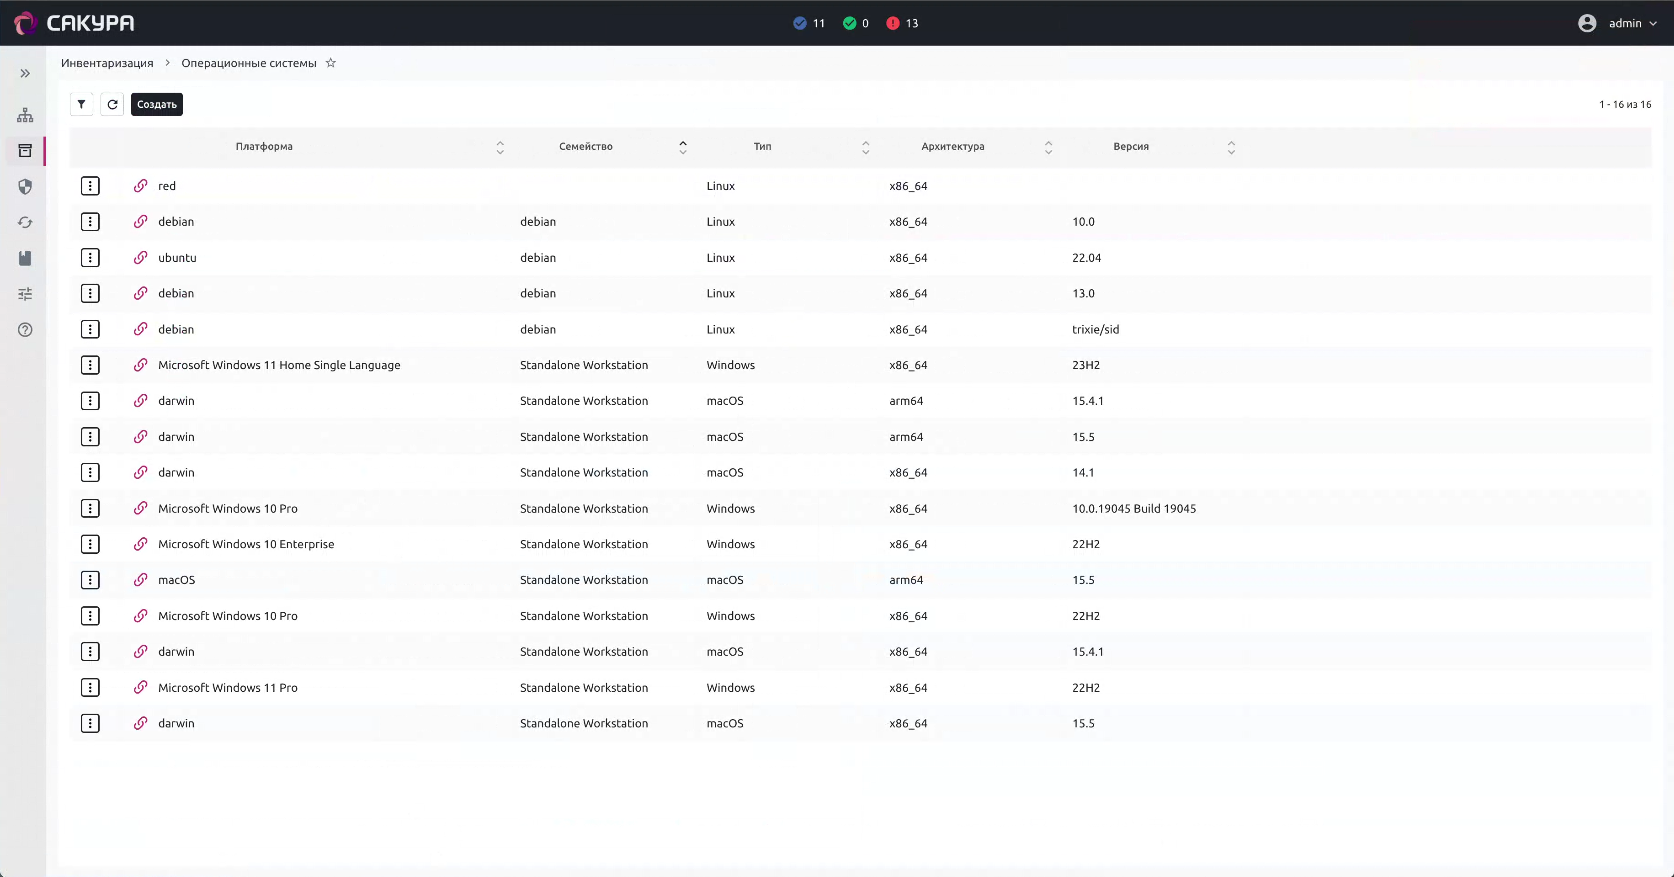Open the three-dot row menu for red
This screenshot has width=1674, height=877.
pos(90,186)
